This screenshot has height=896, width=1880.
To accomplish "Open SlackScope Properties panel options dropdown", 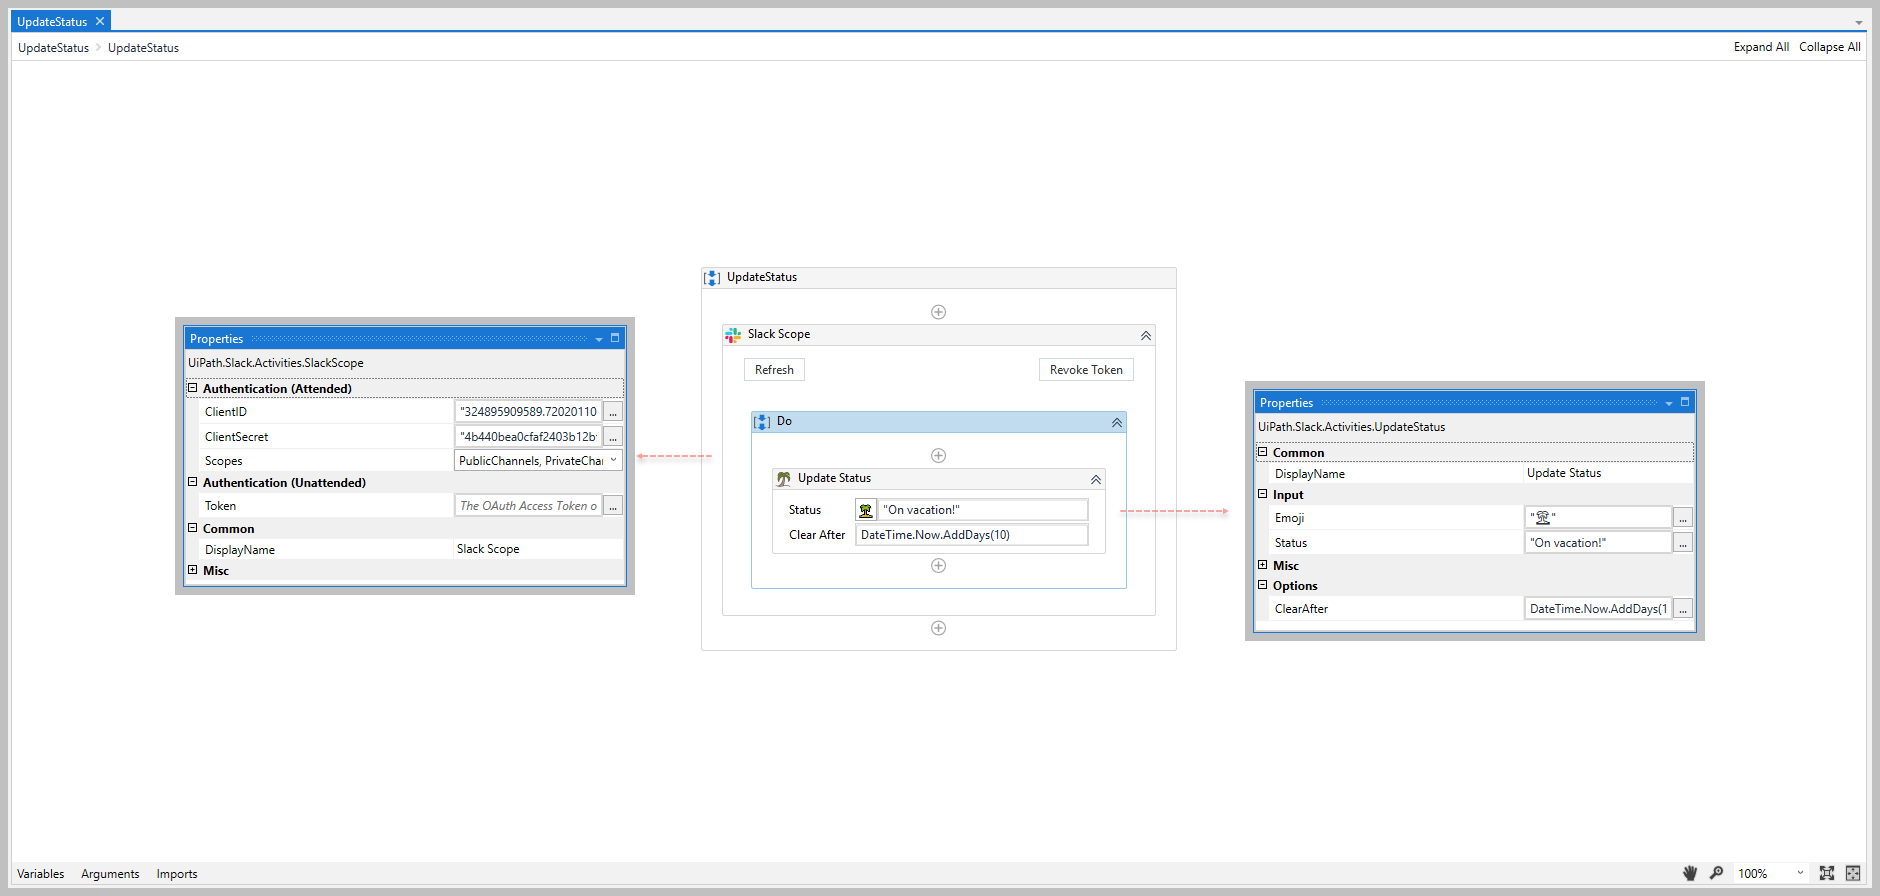I will pyautogui.click(x=599, y=340).
